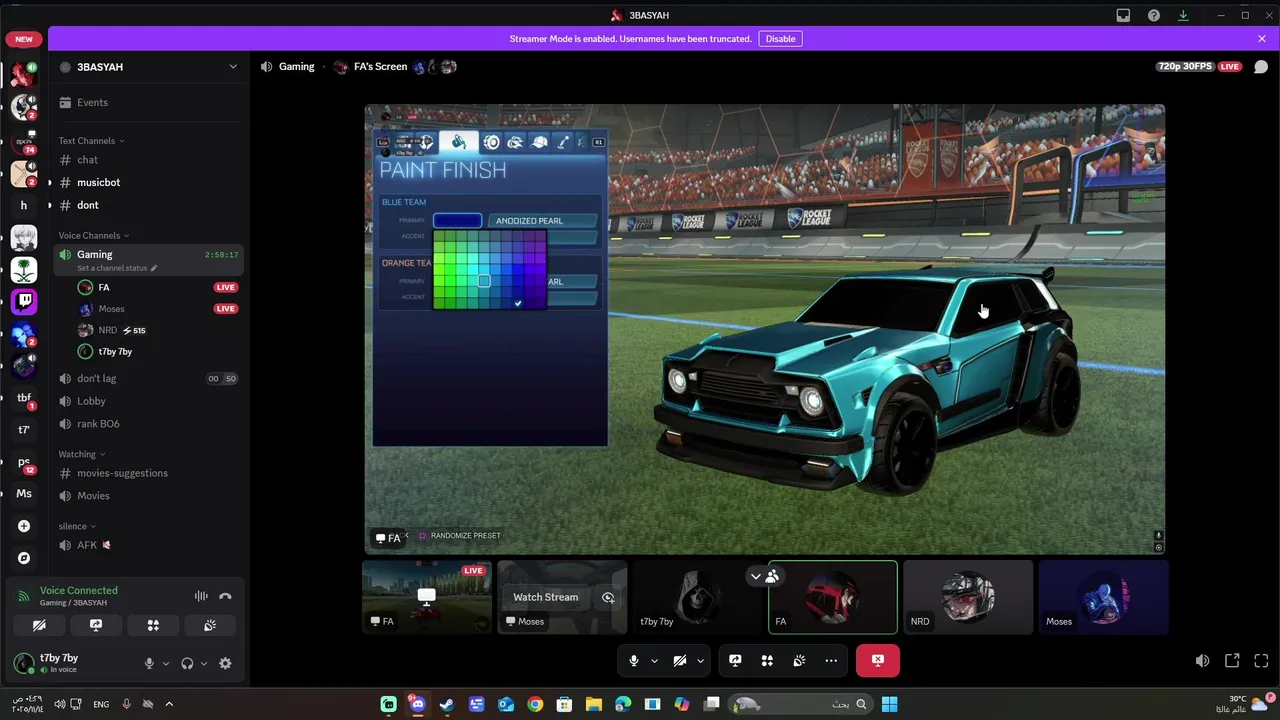This screenshot has height=720, width=1280.
Task: Pop out the stream window icon
Action: point(1232,660)
